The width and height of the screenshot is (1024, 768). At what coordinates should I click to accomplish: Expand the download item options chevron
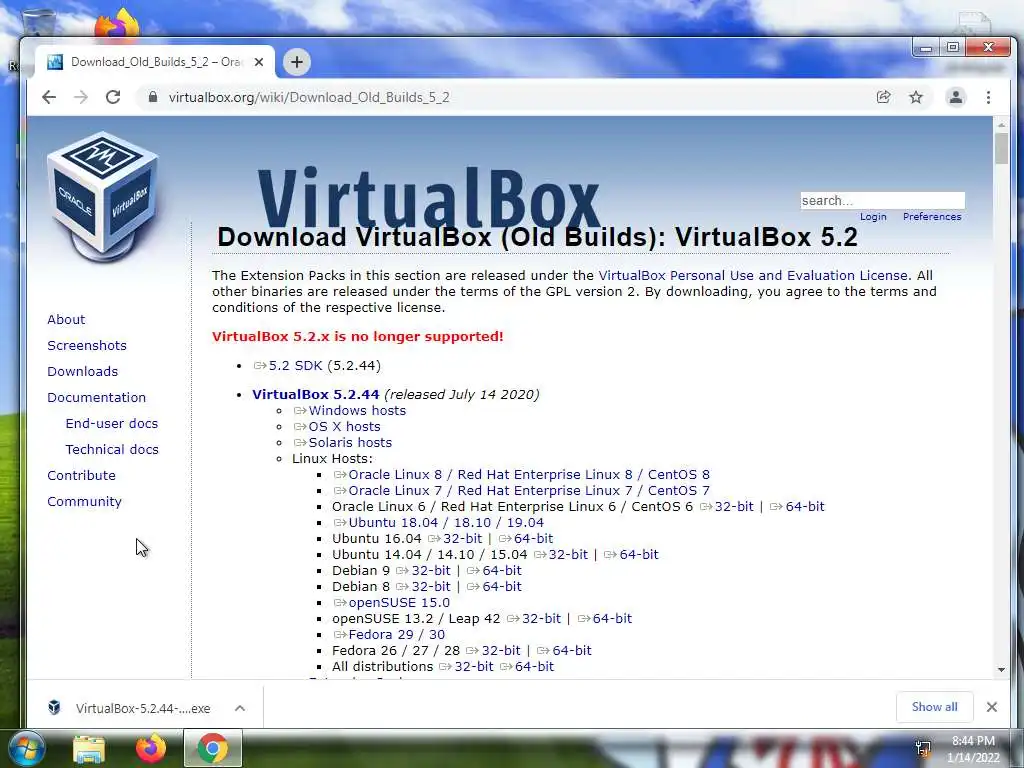(x=240, y=708)
